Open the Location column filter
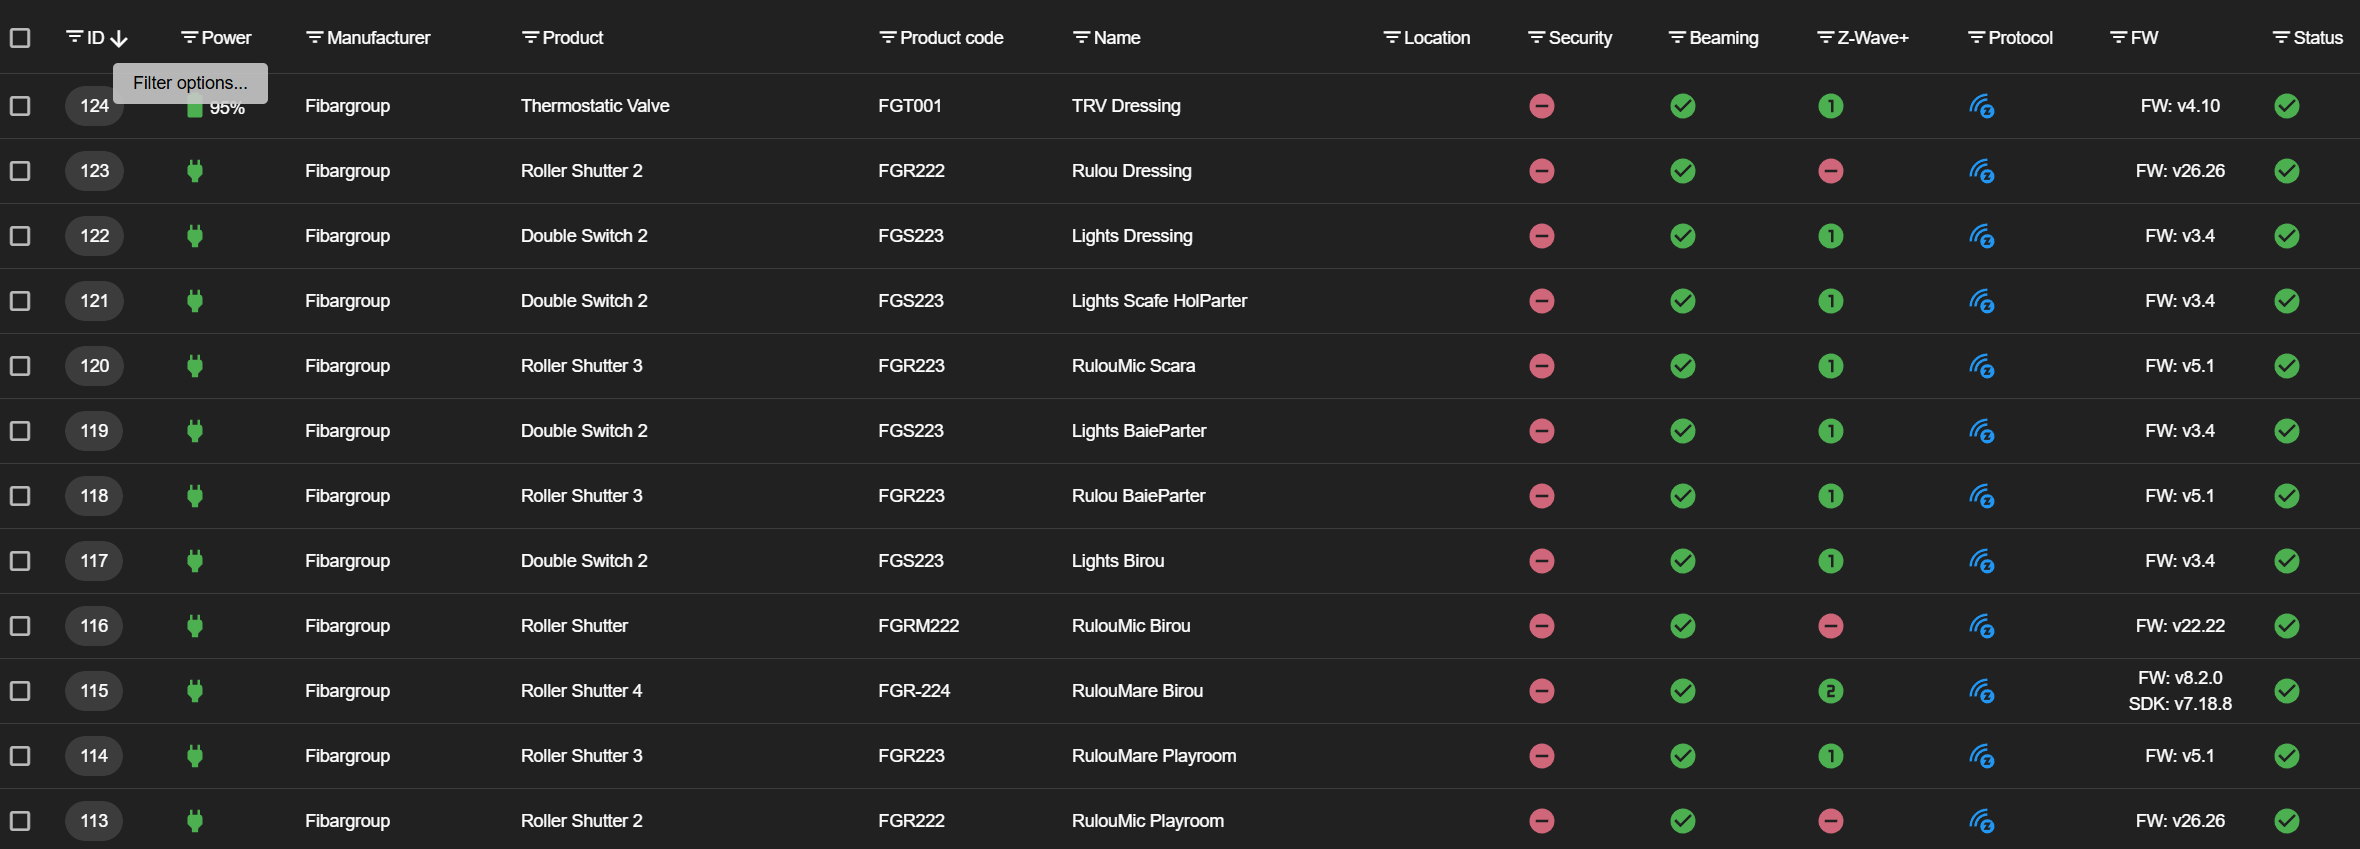This screenshot has height=849, width=2360. [x=1391, y=38]
